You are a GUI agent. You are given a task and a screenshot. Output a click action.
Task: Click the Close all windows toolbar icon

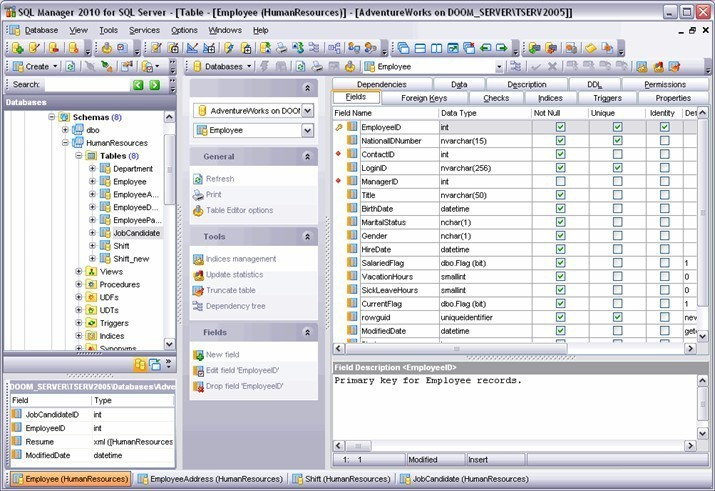pyautogui.click(x=469, y=48)
